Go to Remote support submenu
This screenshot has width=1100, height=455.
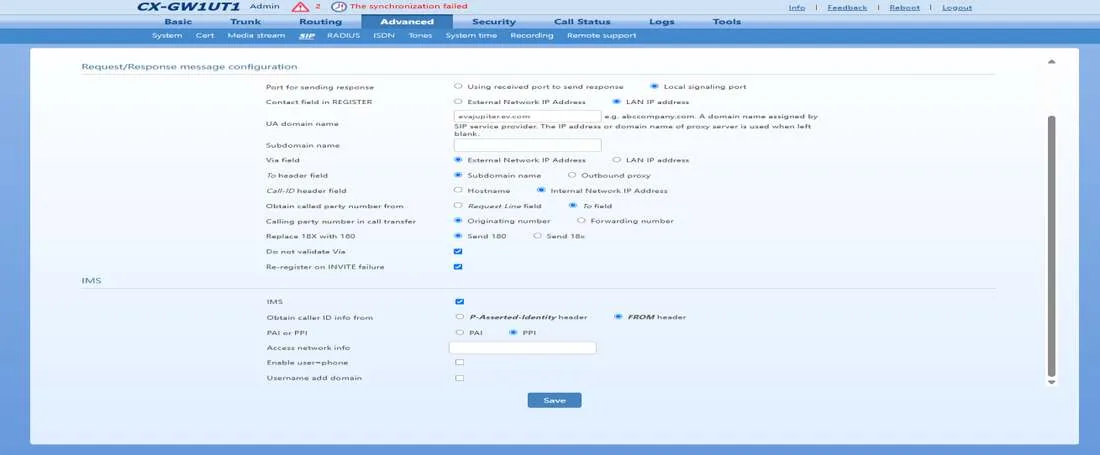pyautogui.click(x=602, y=36)
